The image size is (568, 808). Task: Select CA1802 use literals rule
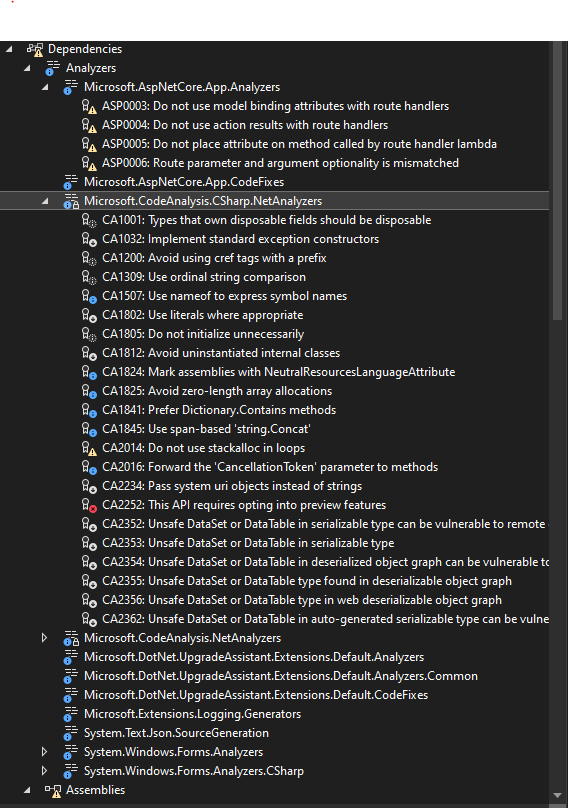203,315
